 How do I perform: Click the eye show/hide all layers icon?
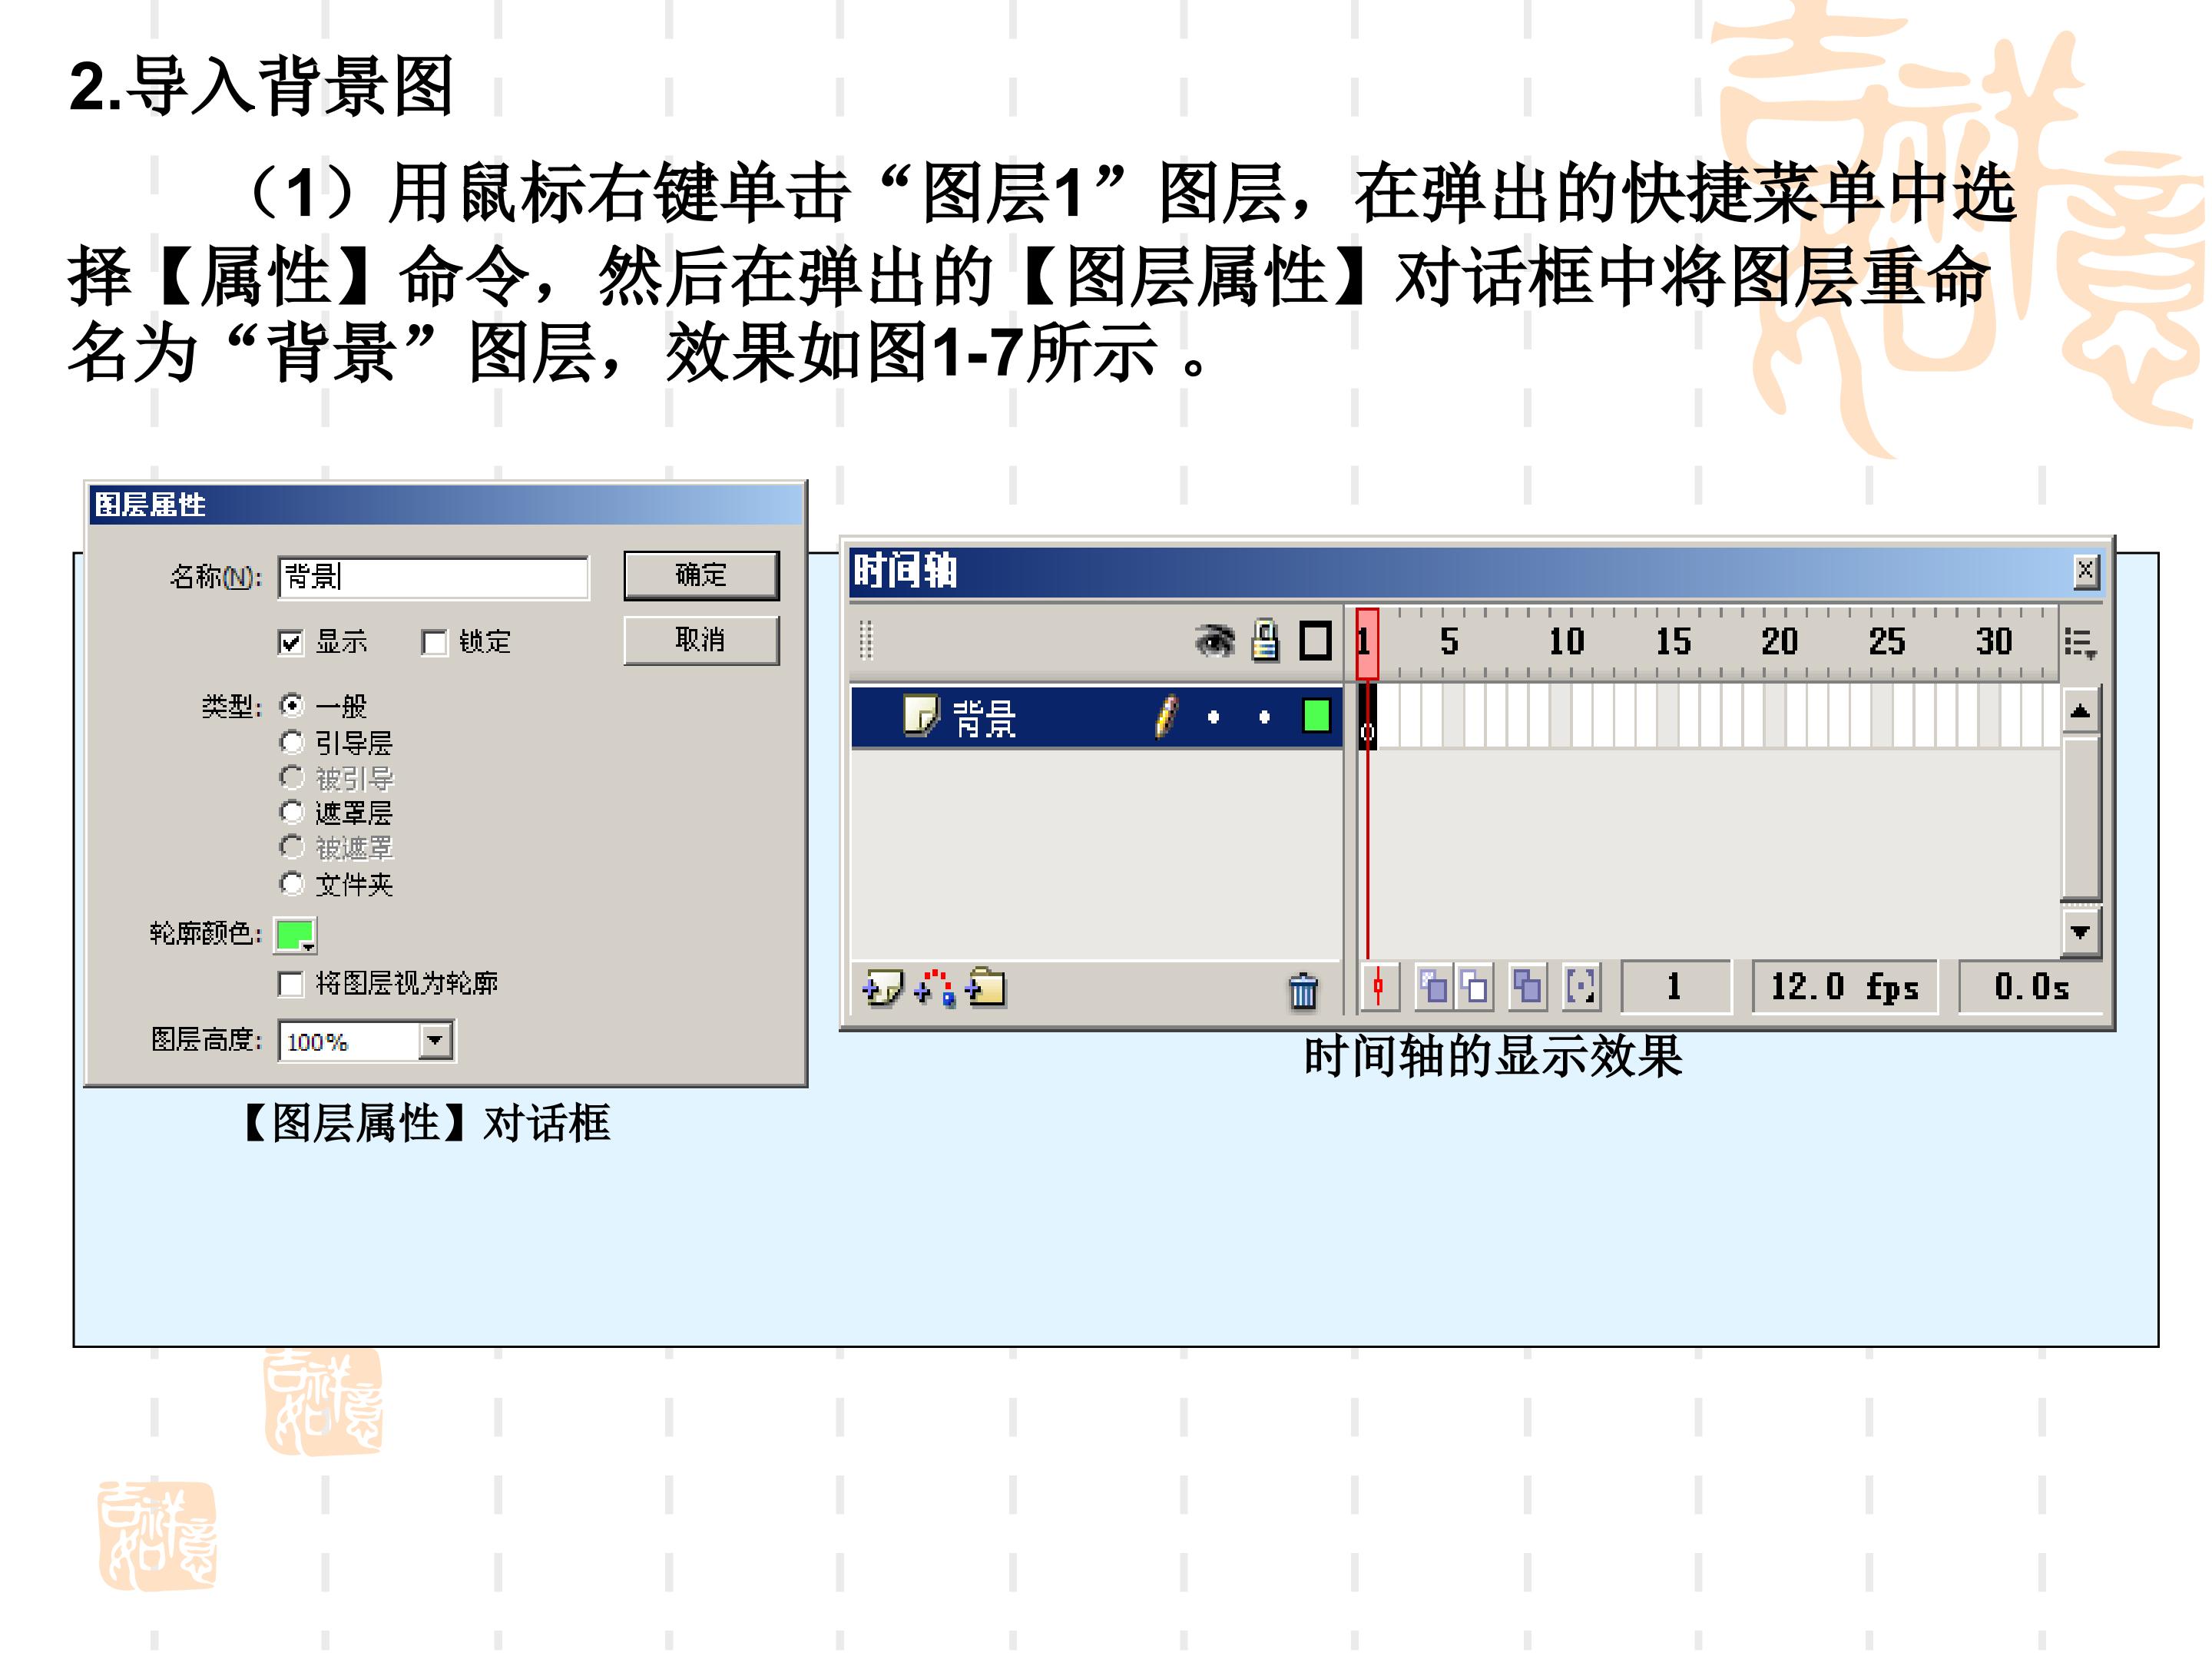pyautogui.click(x=1215, y=641)
